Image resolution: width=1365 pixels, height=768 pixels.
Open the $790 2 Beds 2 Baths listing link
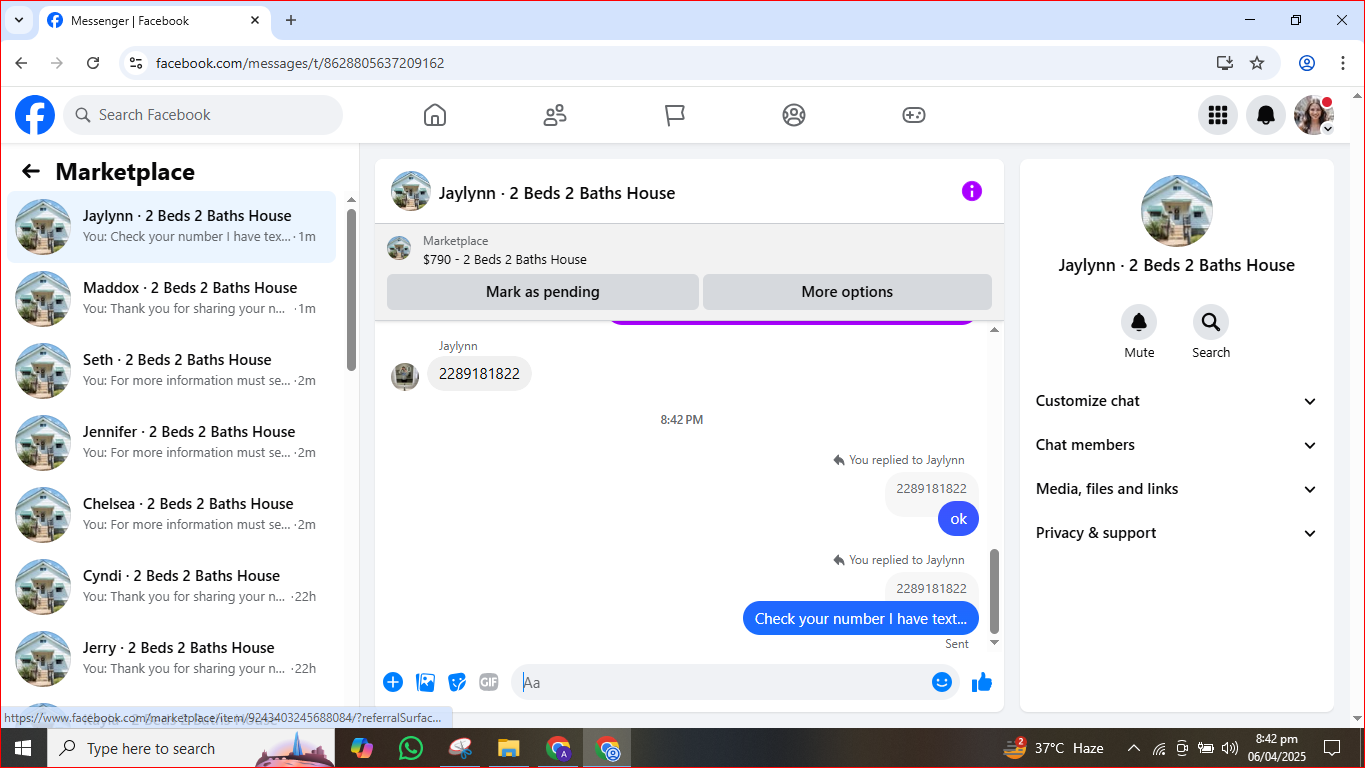click(x=505, y=259)
